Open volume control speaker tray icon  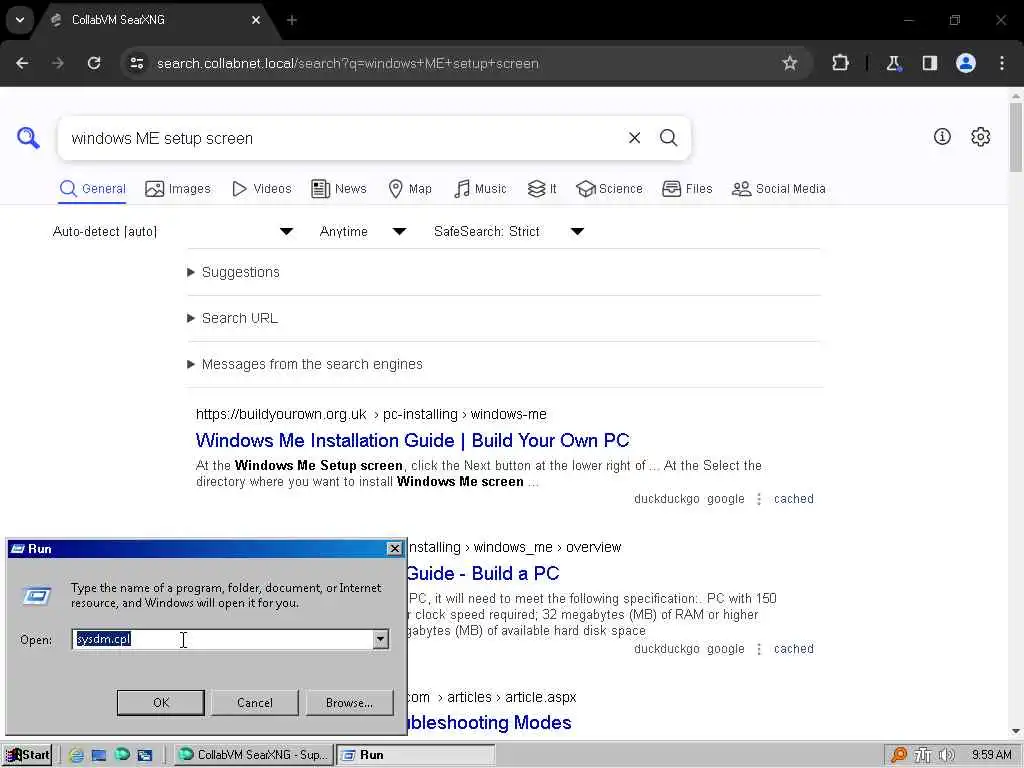pyautogui.click(x=946, y=755)
